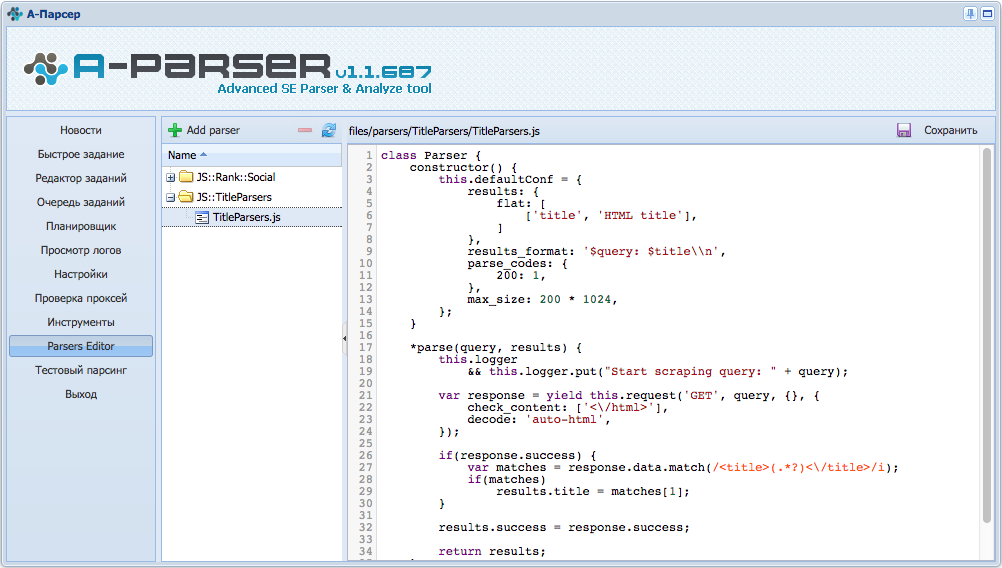Click the TitleParsers.js file icon

(202, 217)
